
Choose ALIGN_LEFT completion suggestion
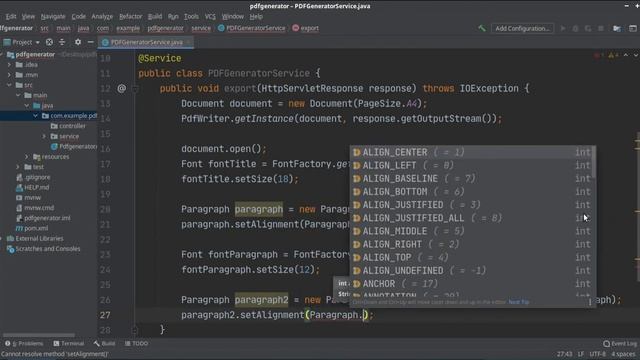click(x=472, y=165)
